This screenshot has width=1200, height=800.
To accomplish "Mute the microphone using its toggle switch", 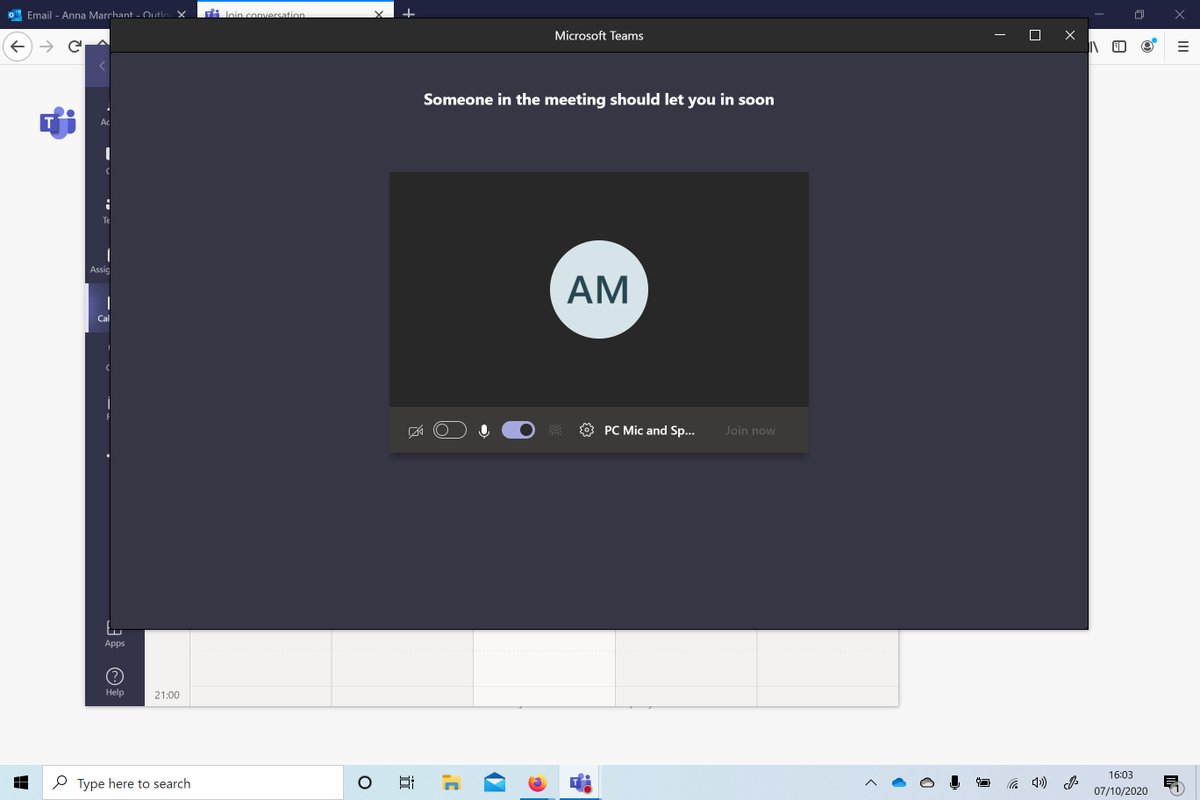I will point(518,430).
